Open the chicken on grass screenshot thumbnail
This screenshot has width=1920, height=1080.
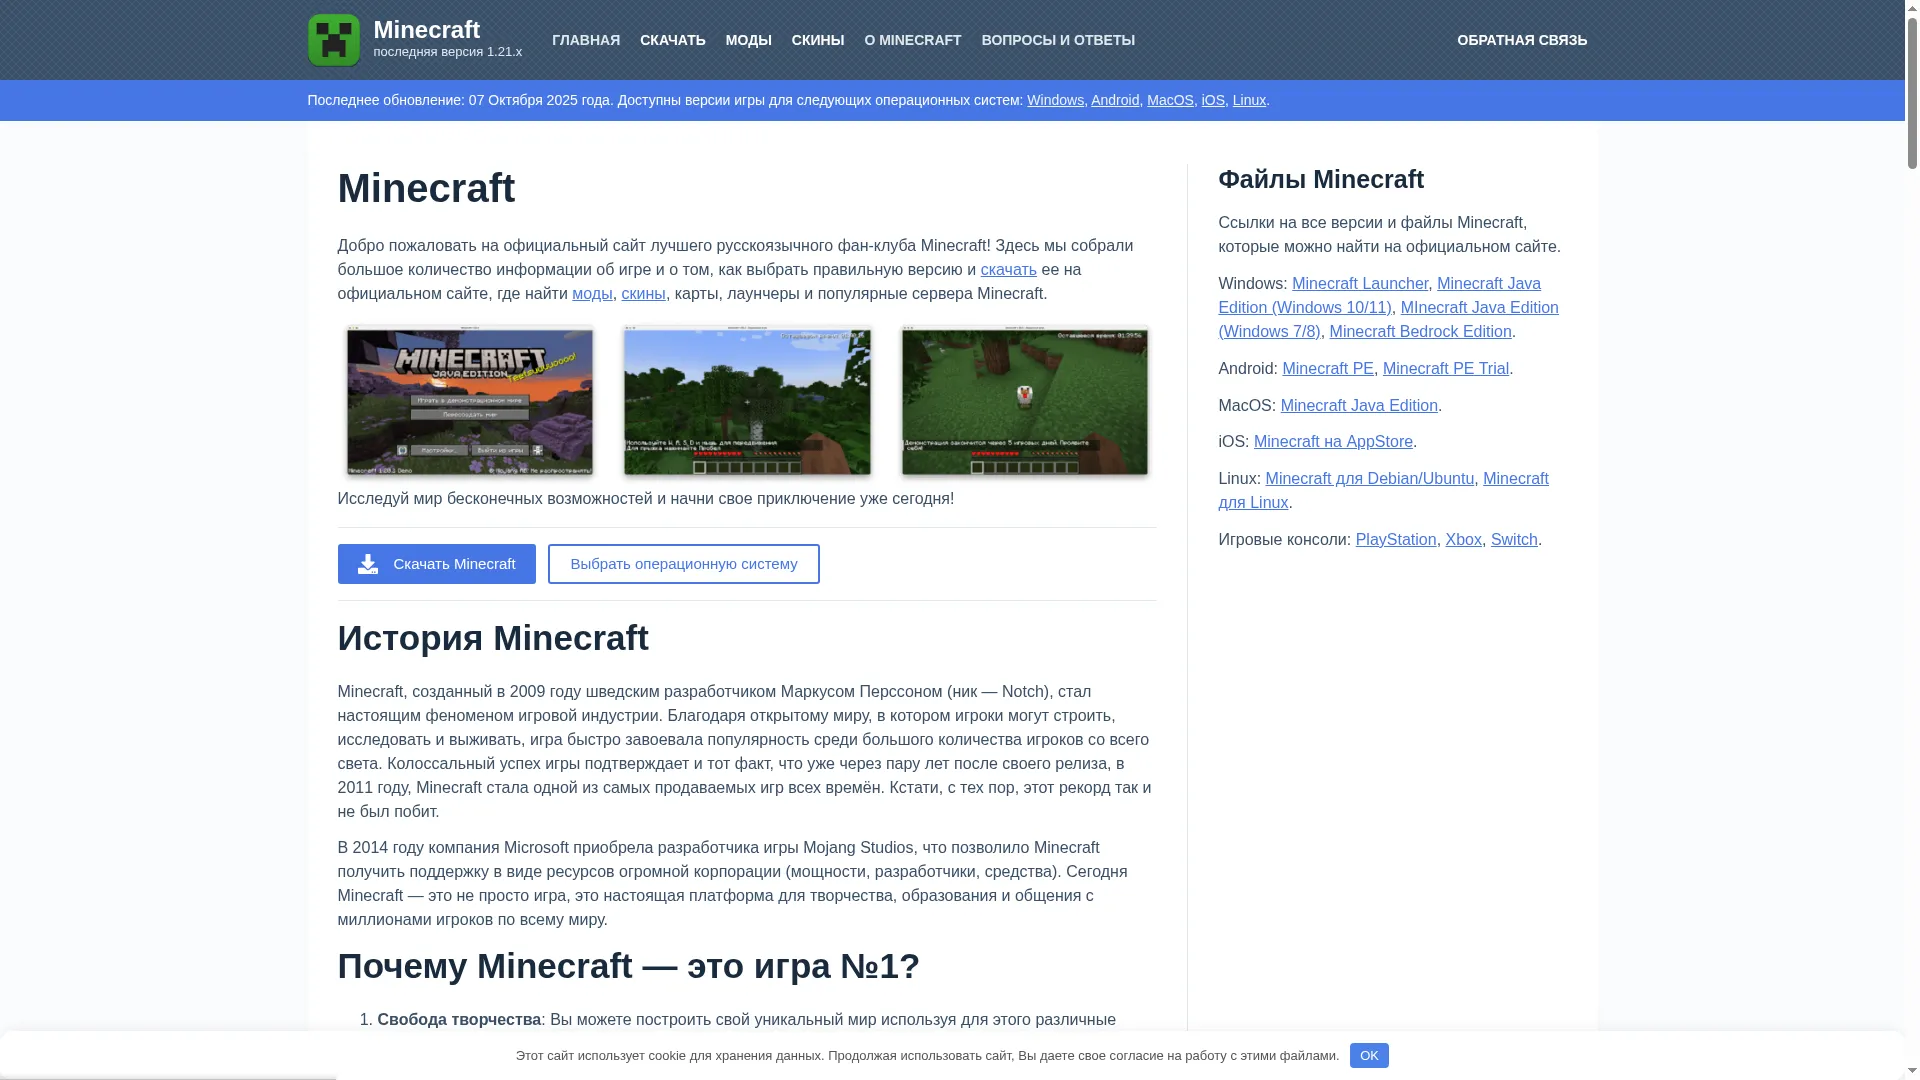point(1025,401)
